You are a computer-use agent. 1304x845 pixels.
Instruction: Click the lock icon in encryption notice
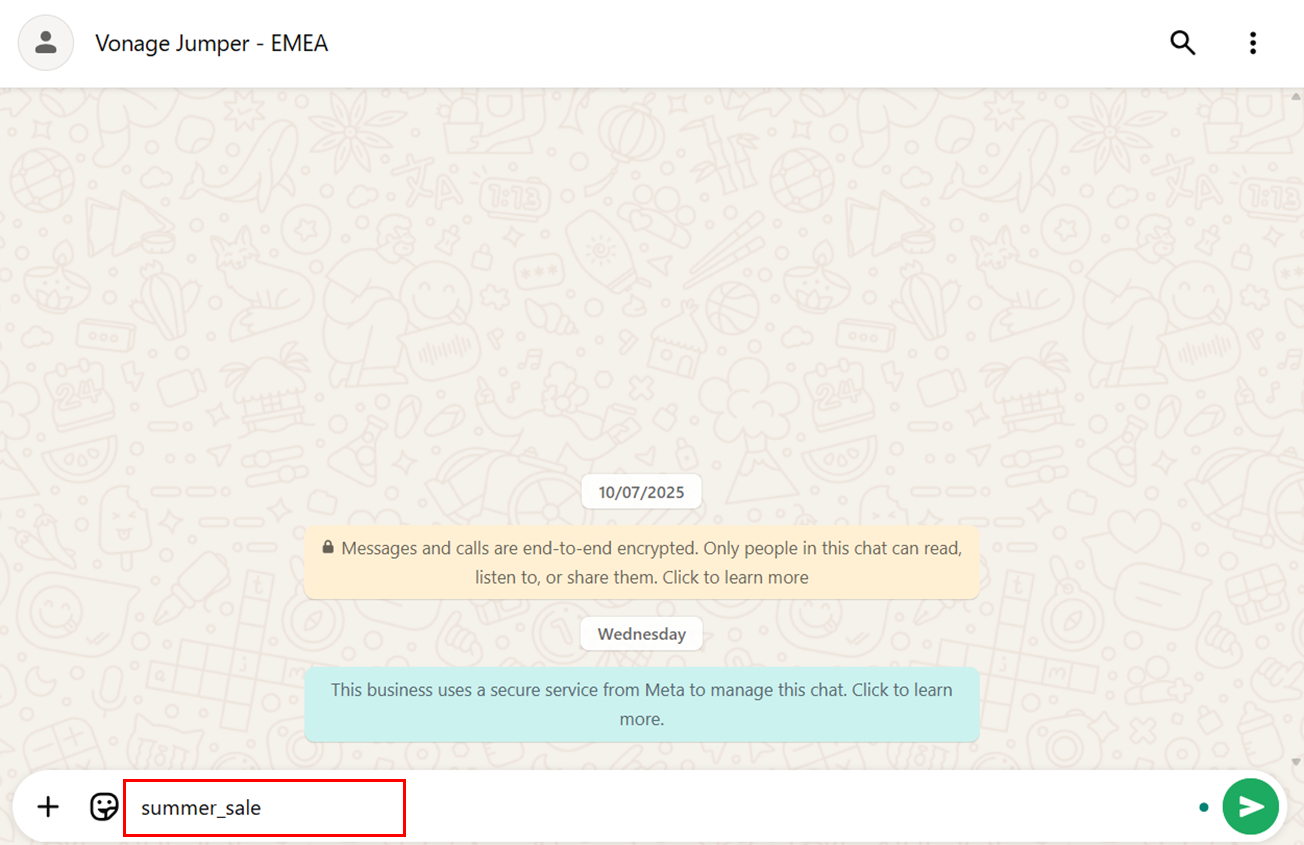pos(327,548)
